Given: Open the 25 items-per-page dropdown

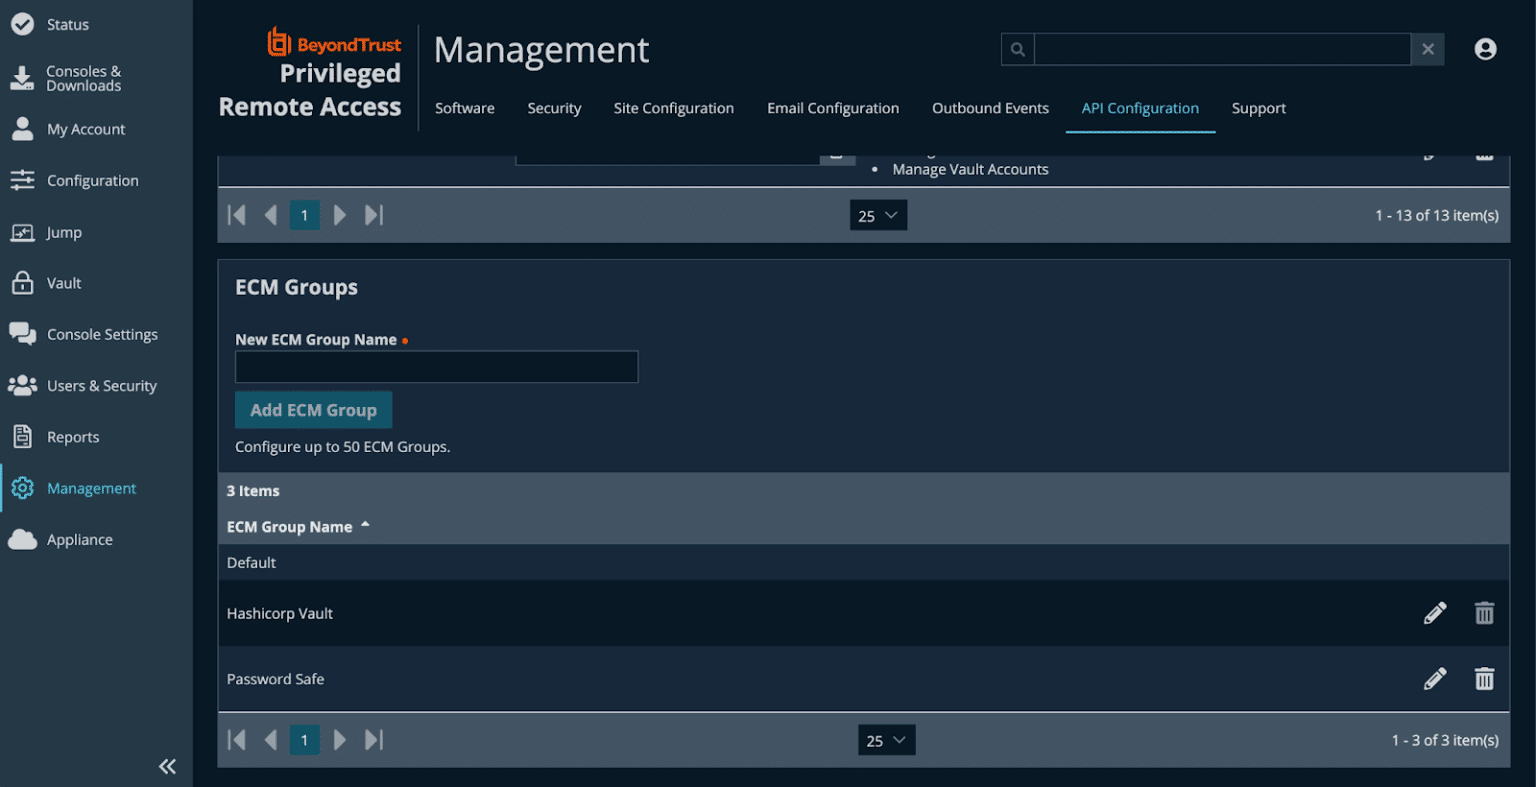Looking at the screenshot, I should click(886, 740).
